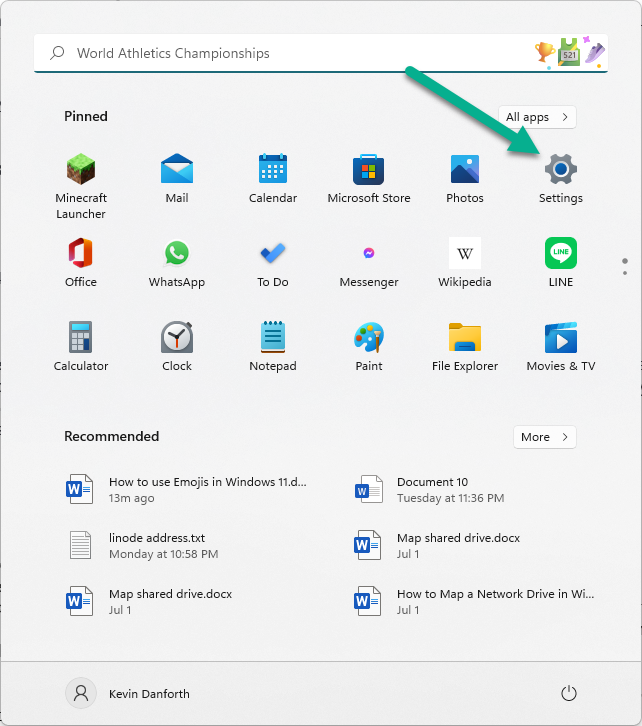Click the Kevin Danforth account name

pyautogui.click(x=149, y=694)
